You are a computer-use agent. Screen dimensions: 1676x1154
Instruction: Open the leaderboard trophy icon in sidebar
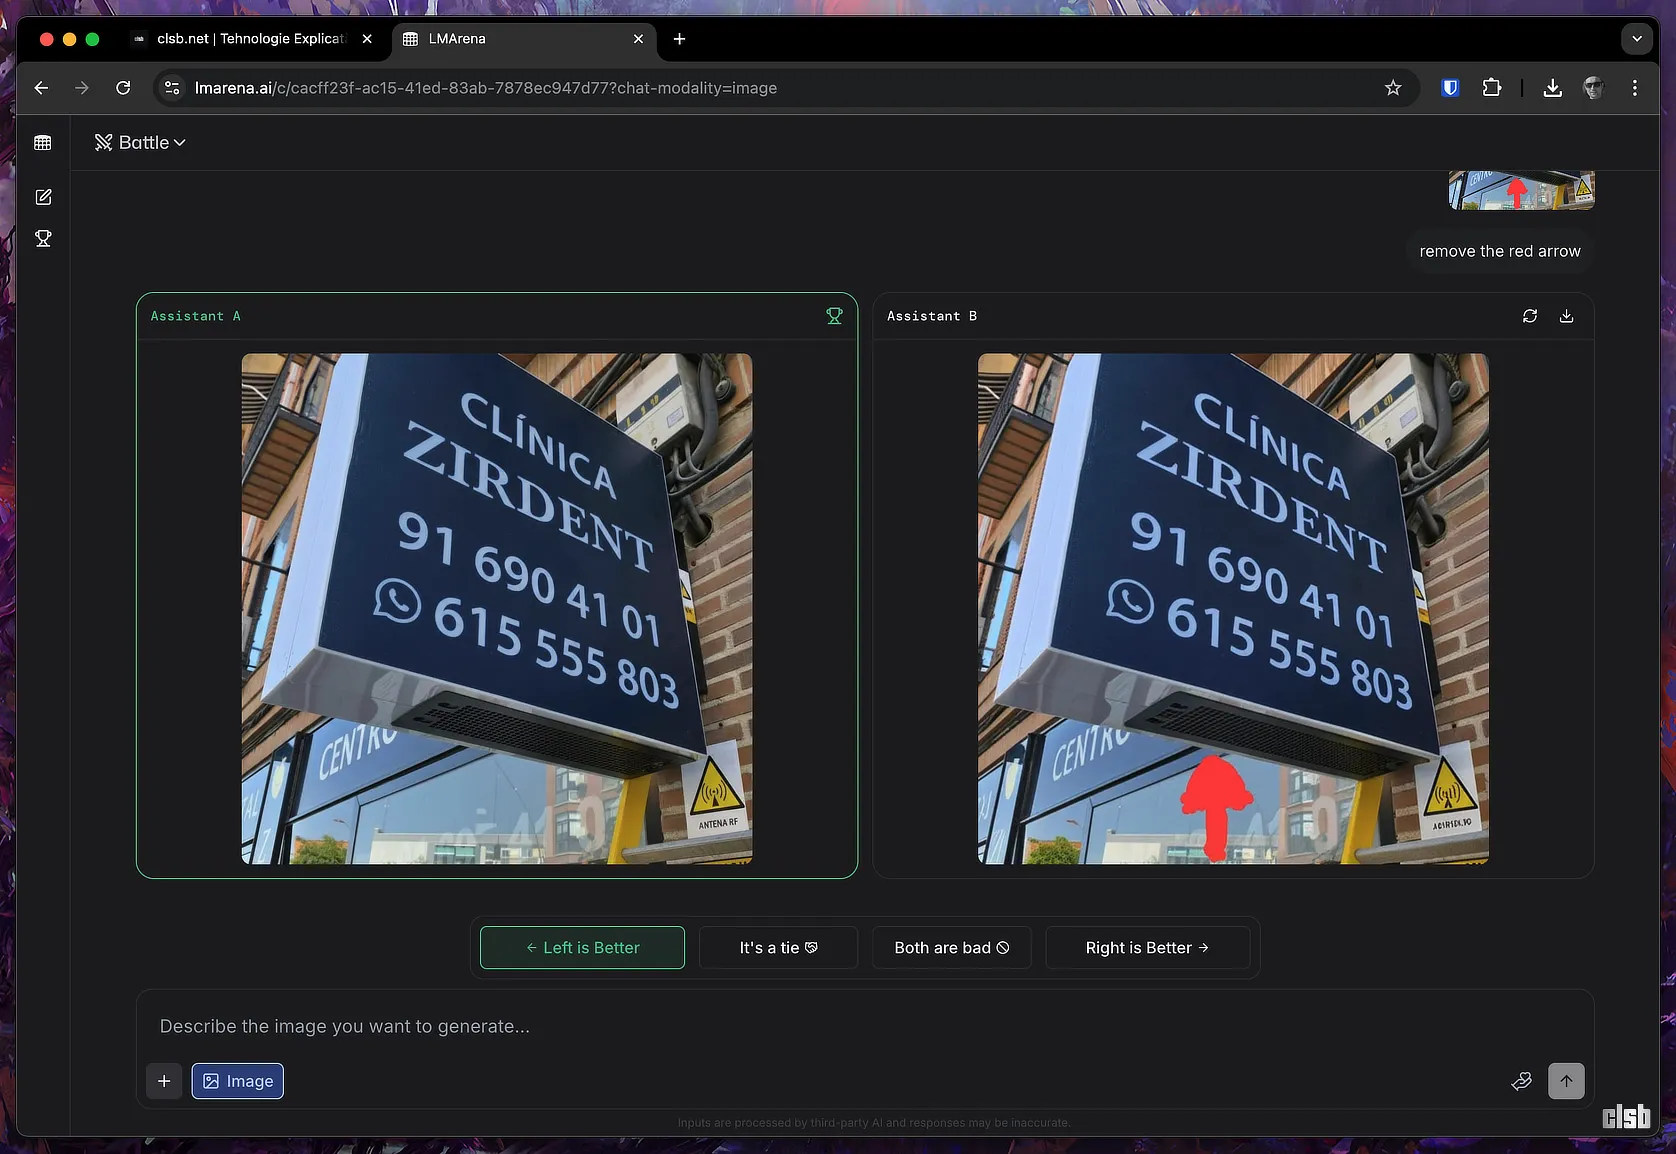click(43, 239)
